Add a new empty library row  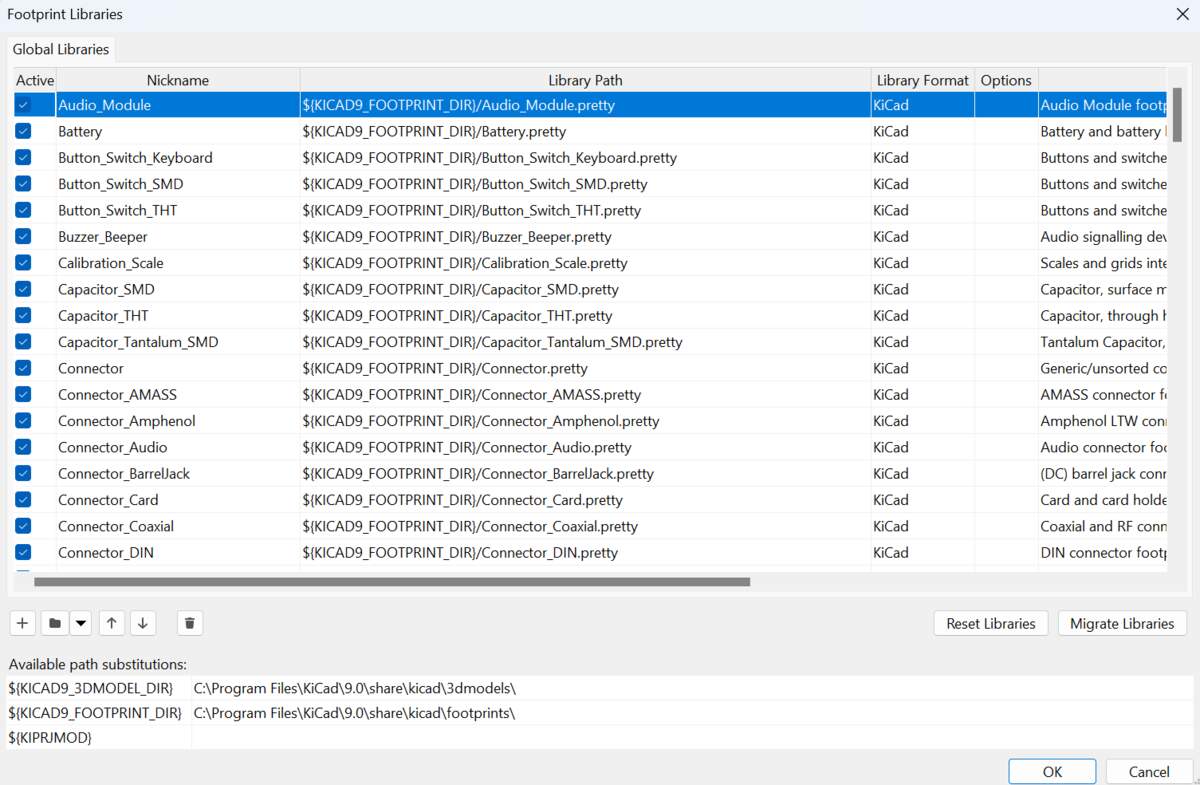22,623
